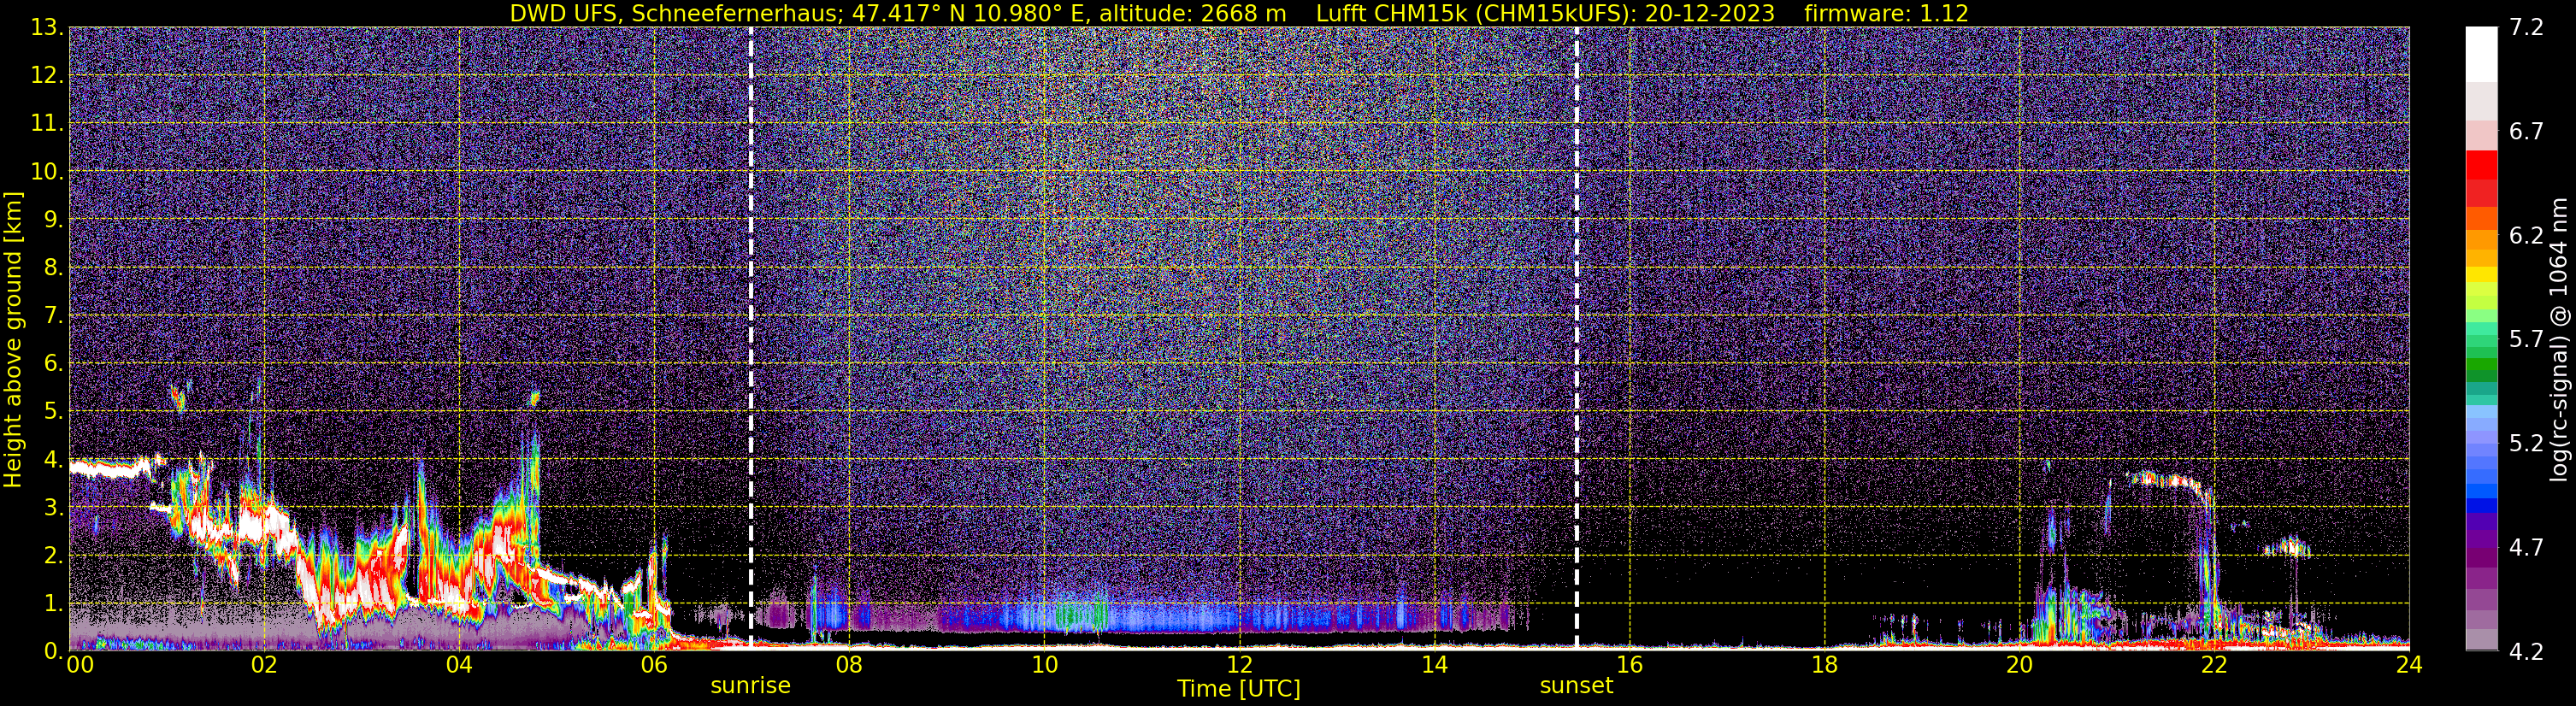Click time-axis tick label 08
The image size is (2576, 706).
[x=849, y=666]
